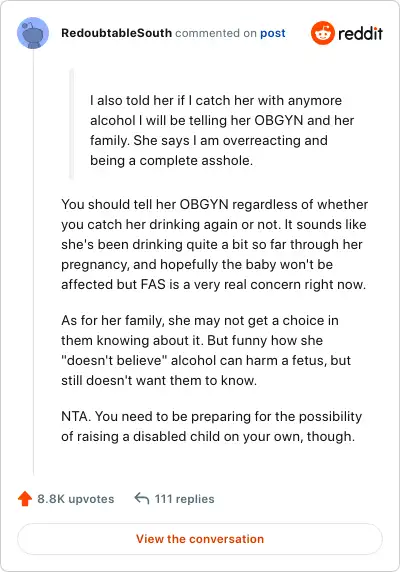The height and width of the screenshot is (572, 400).
Task: Click the quoted line "being a complete asshole."
Action: [171, 161]
